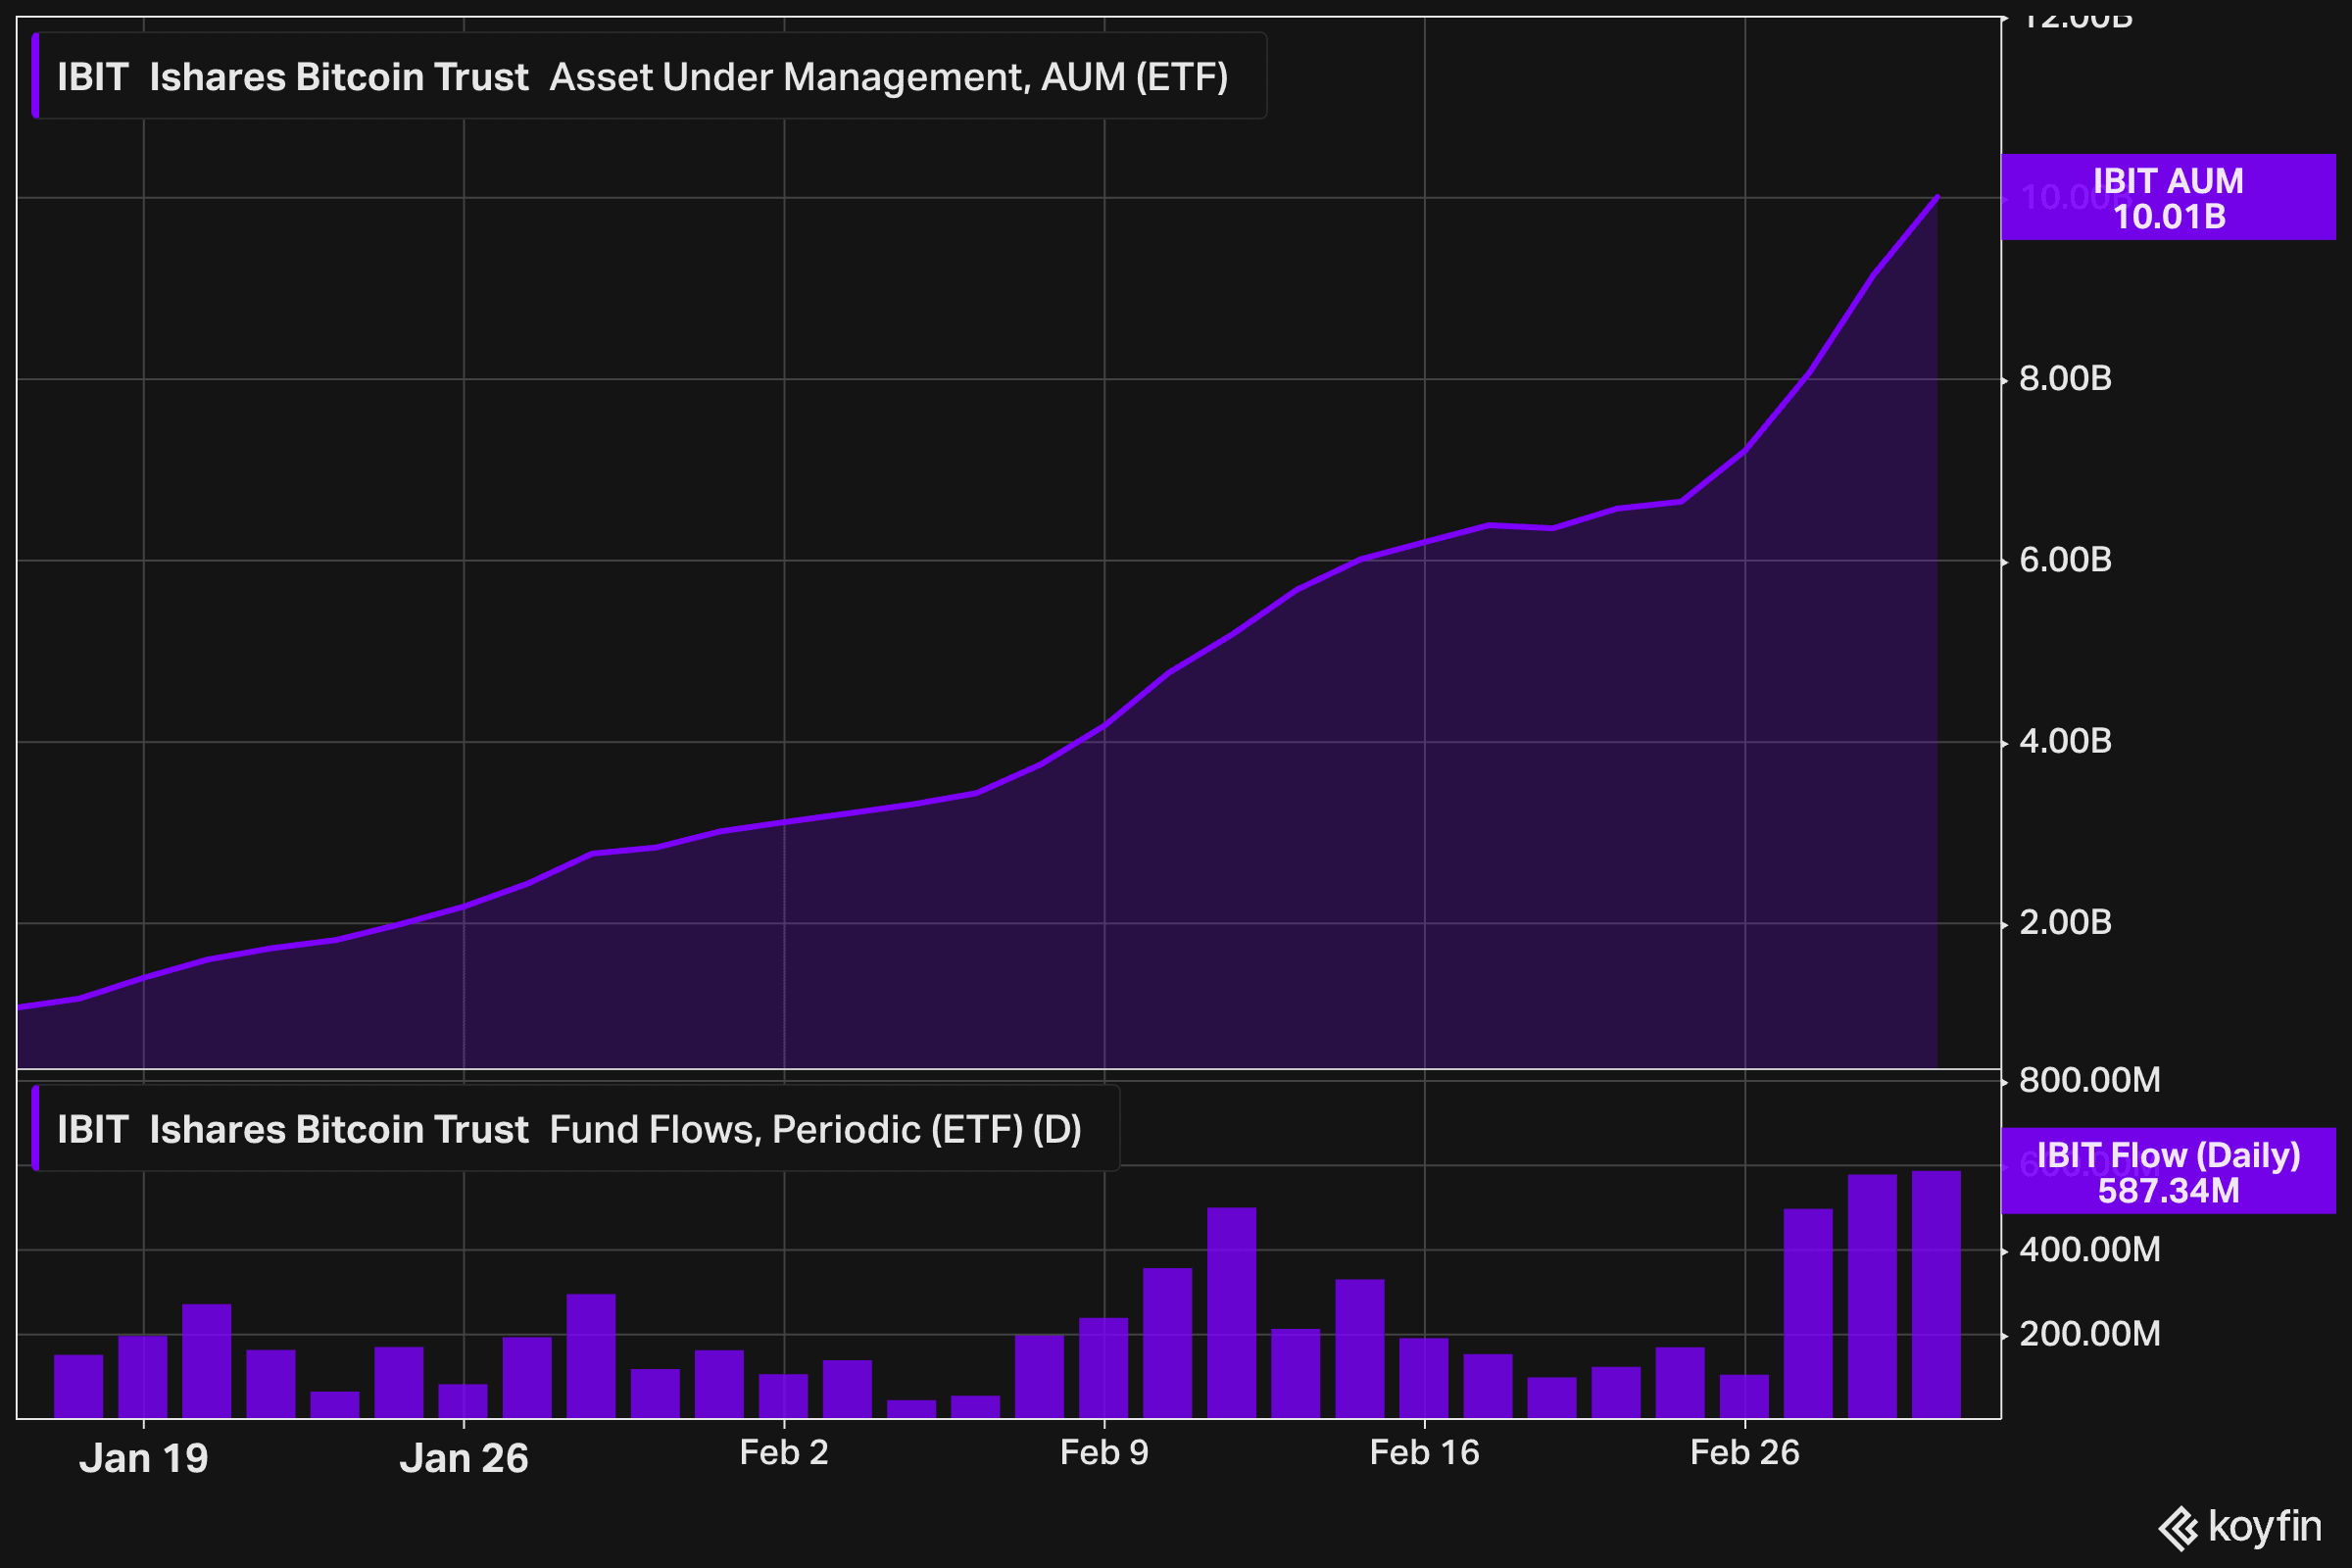
Task: Click the 8.00B y-axis label
Action: pyautogui.click(x=2066, y=379)
